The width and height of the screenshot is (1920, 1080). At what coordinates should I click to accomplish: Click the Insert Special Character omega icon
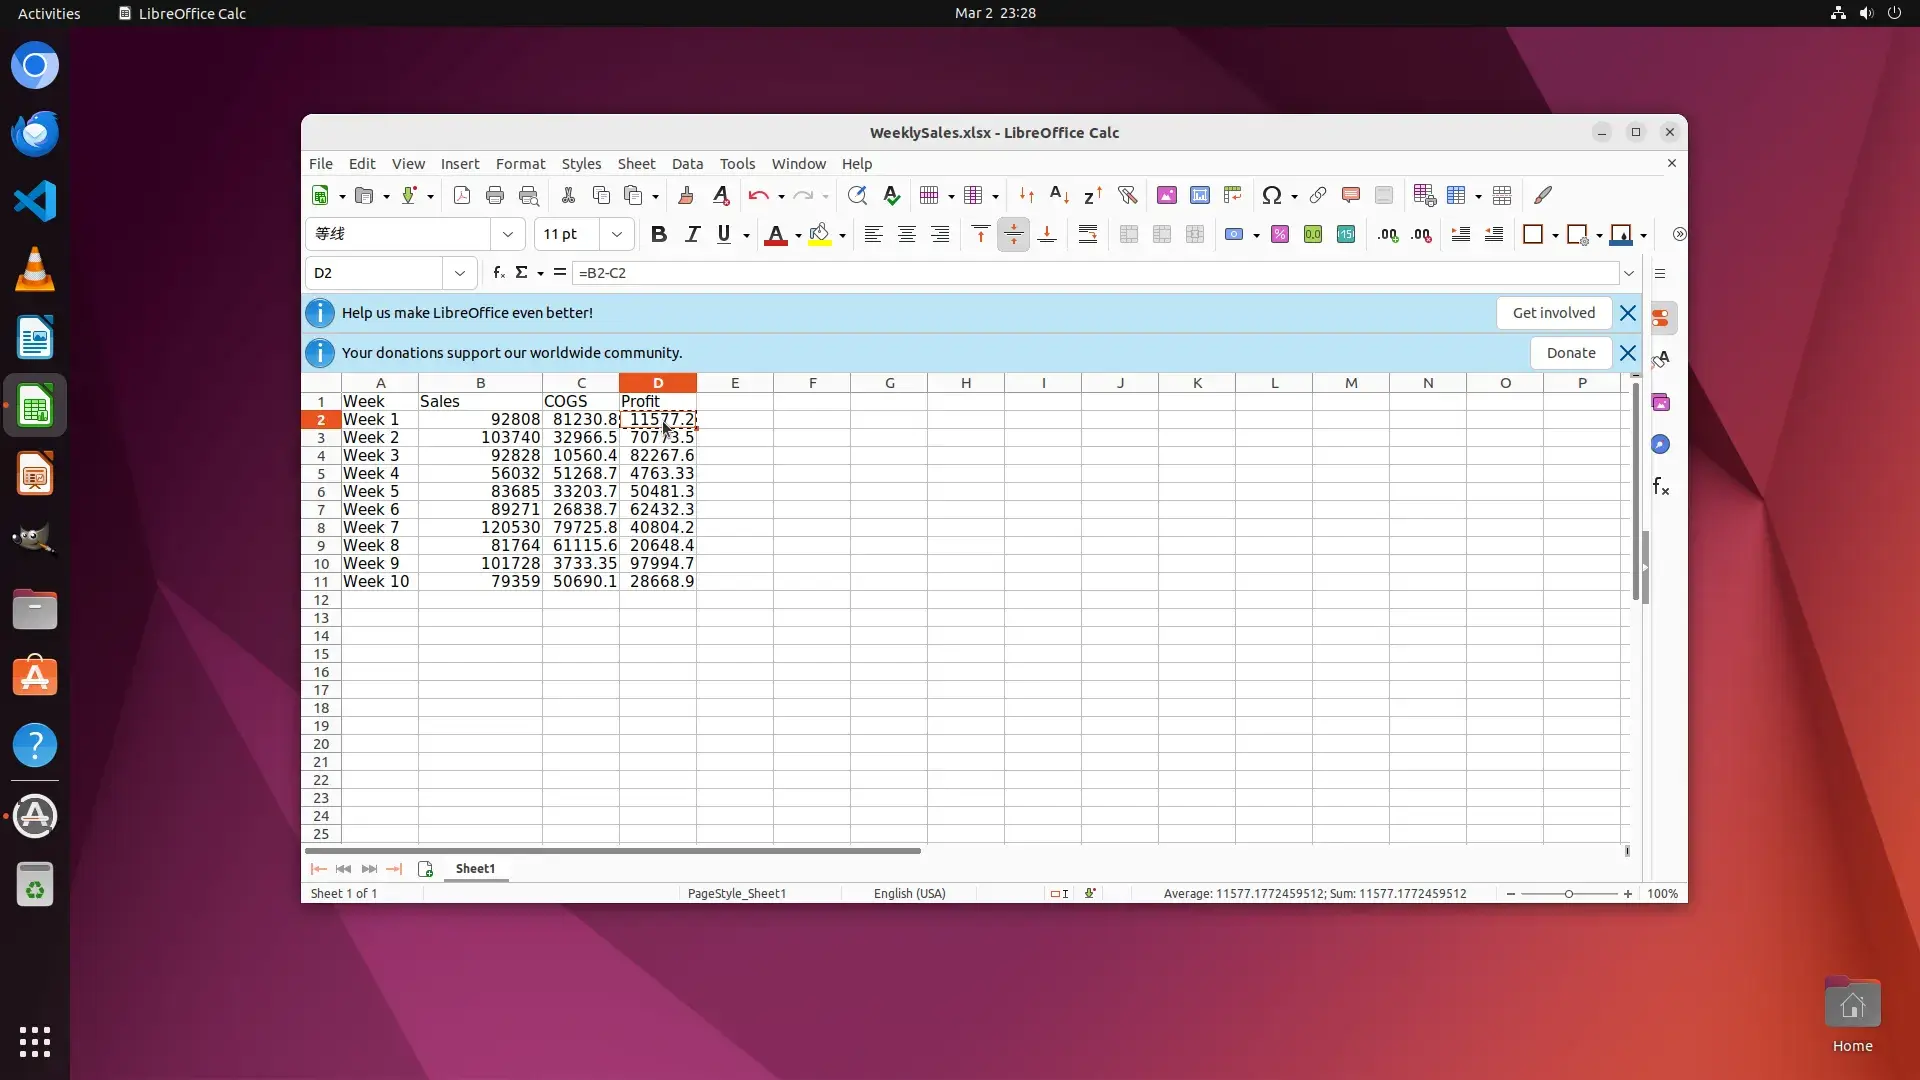point(1271,196)
